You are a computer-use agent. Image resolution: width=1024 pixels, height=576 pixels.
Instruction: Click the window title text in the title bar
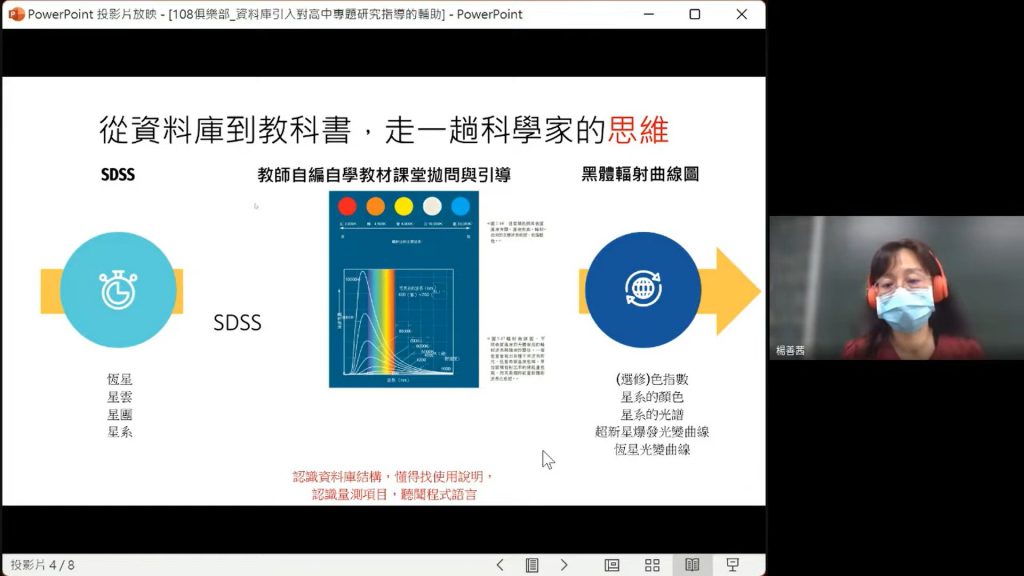coord(275,14)
